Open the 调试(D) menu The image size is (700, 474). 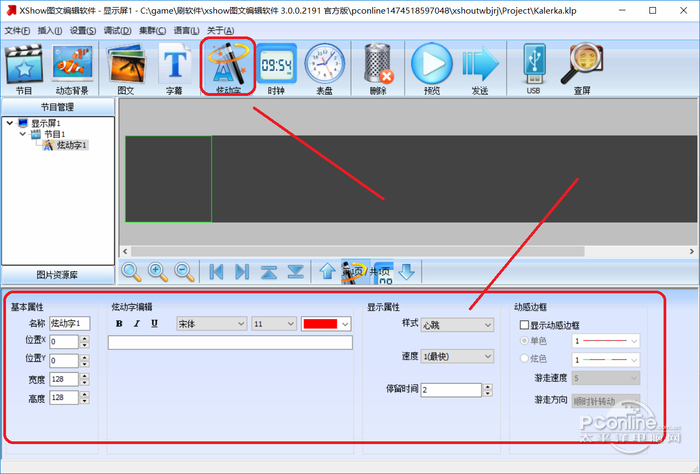[117, 30]
